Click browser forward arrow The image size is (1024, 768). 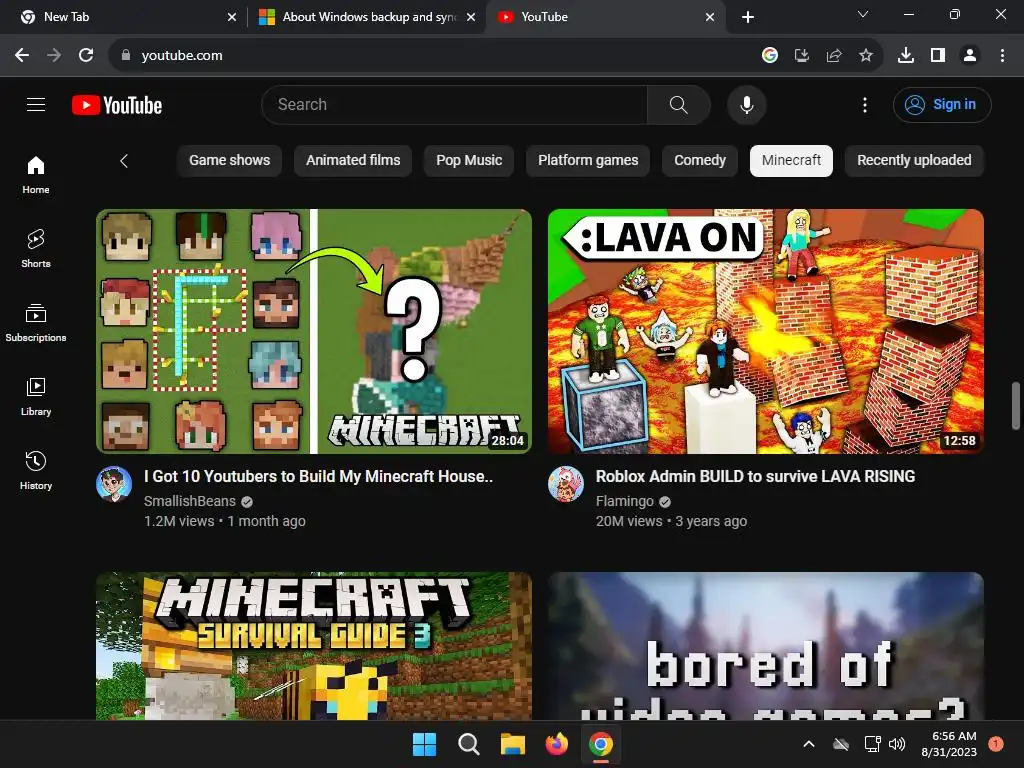point(54,56)
